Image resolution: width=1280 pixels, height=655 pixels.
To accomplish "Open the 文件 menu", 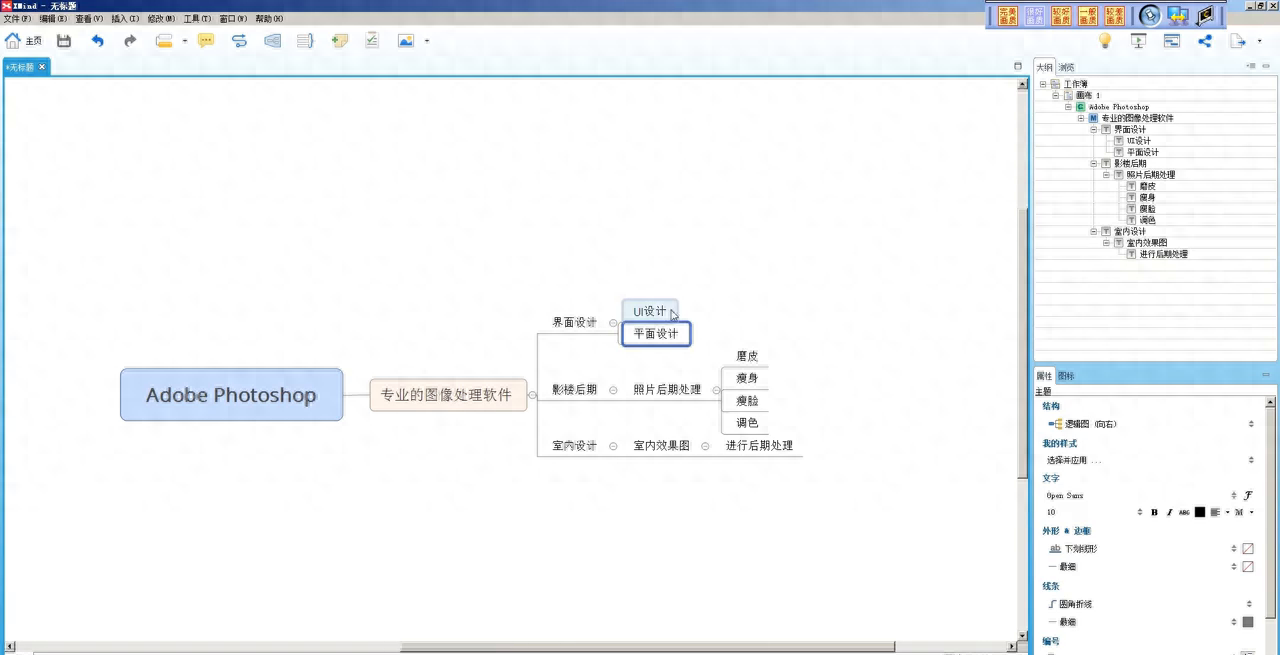I will (17, 19).
